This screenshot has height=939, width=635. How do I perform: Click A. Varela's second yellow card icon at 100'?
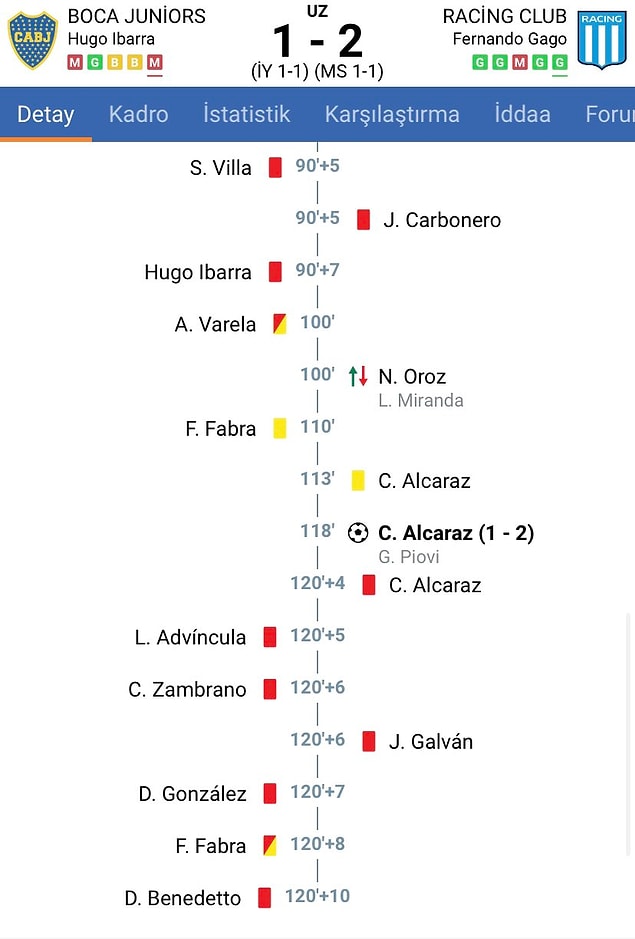(280, 324)
